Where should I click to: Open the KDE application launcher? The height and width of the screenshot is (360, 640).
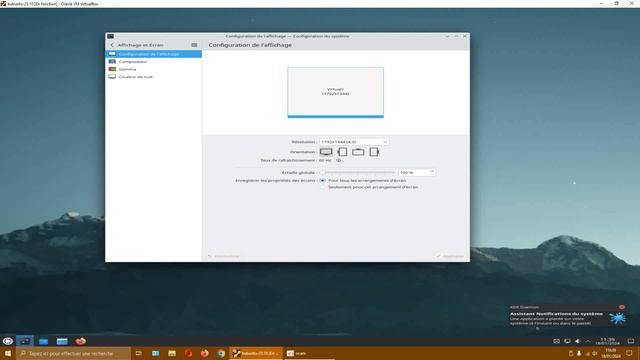pyautogui.click(x=8, y=341)
